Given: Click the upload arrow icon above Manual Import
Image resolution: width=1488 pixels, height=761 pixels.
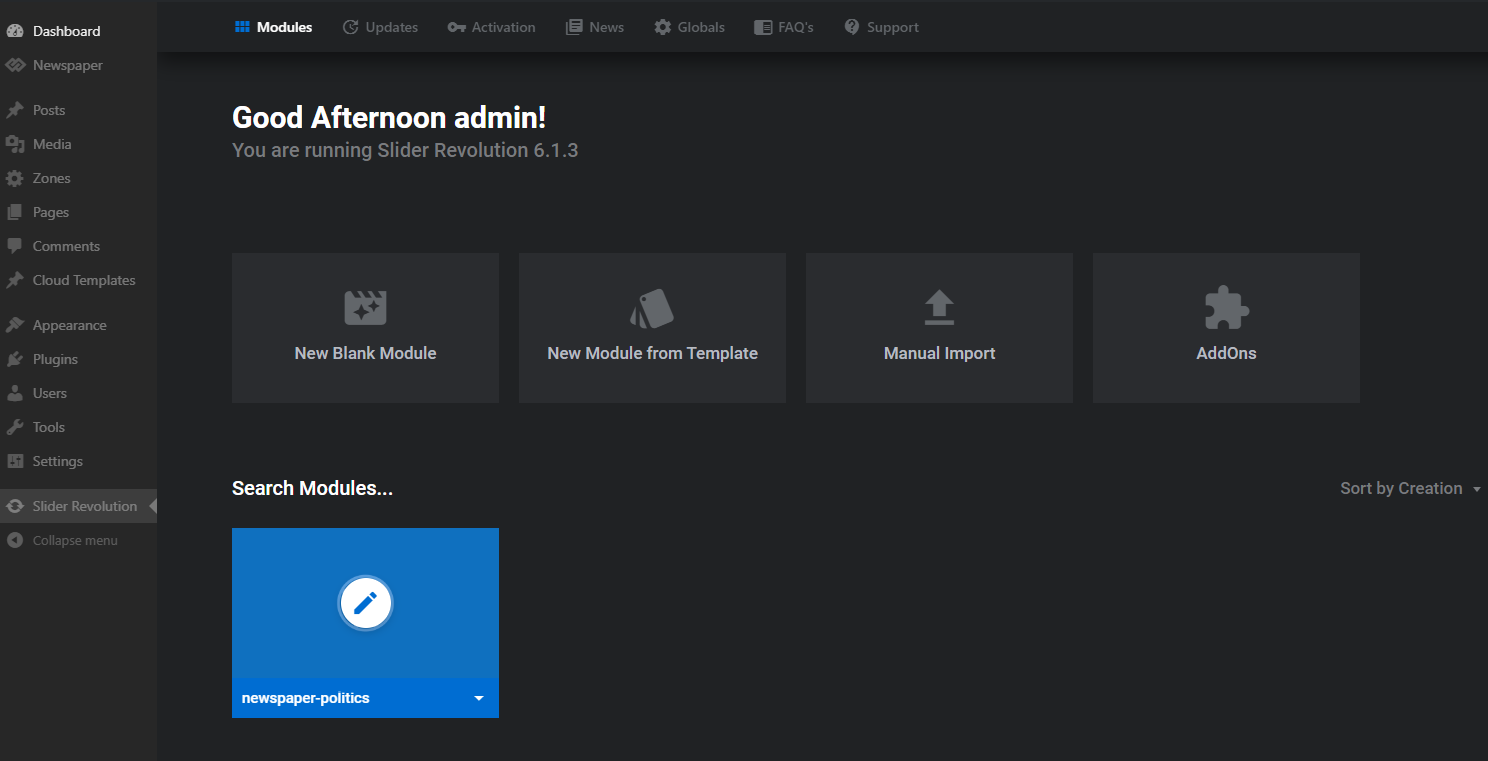Looking at the screenshot, I should (939, 307).
